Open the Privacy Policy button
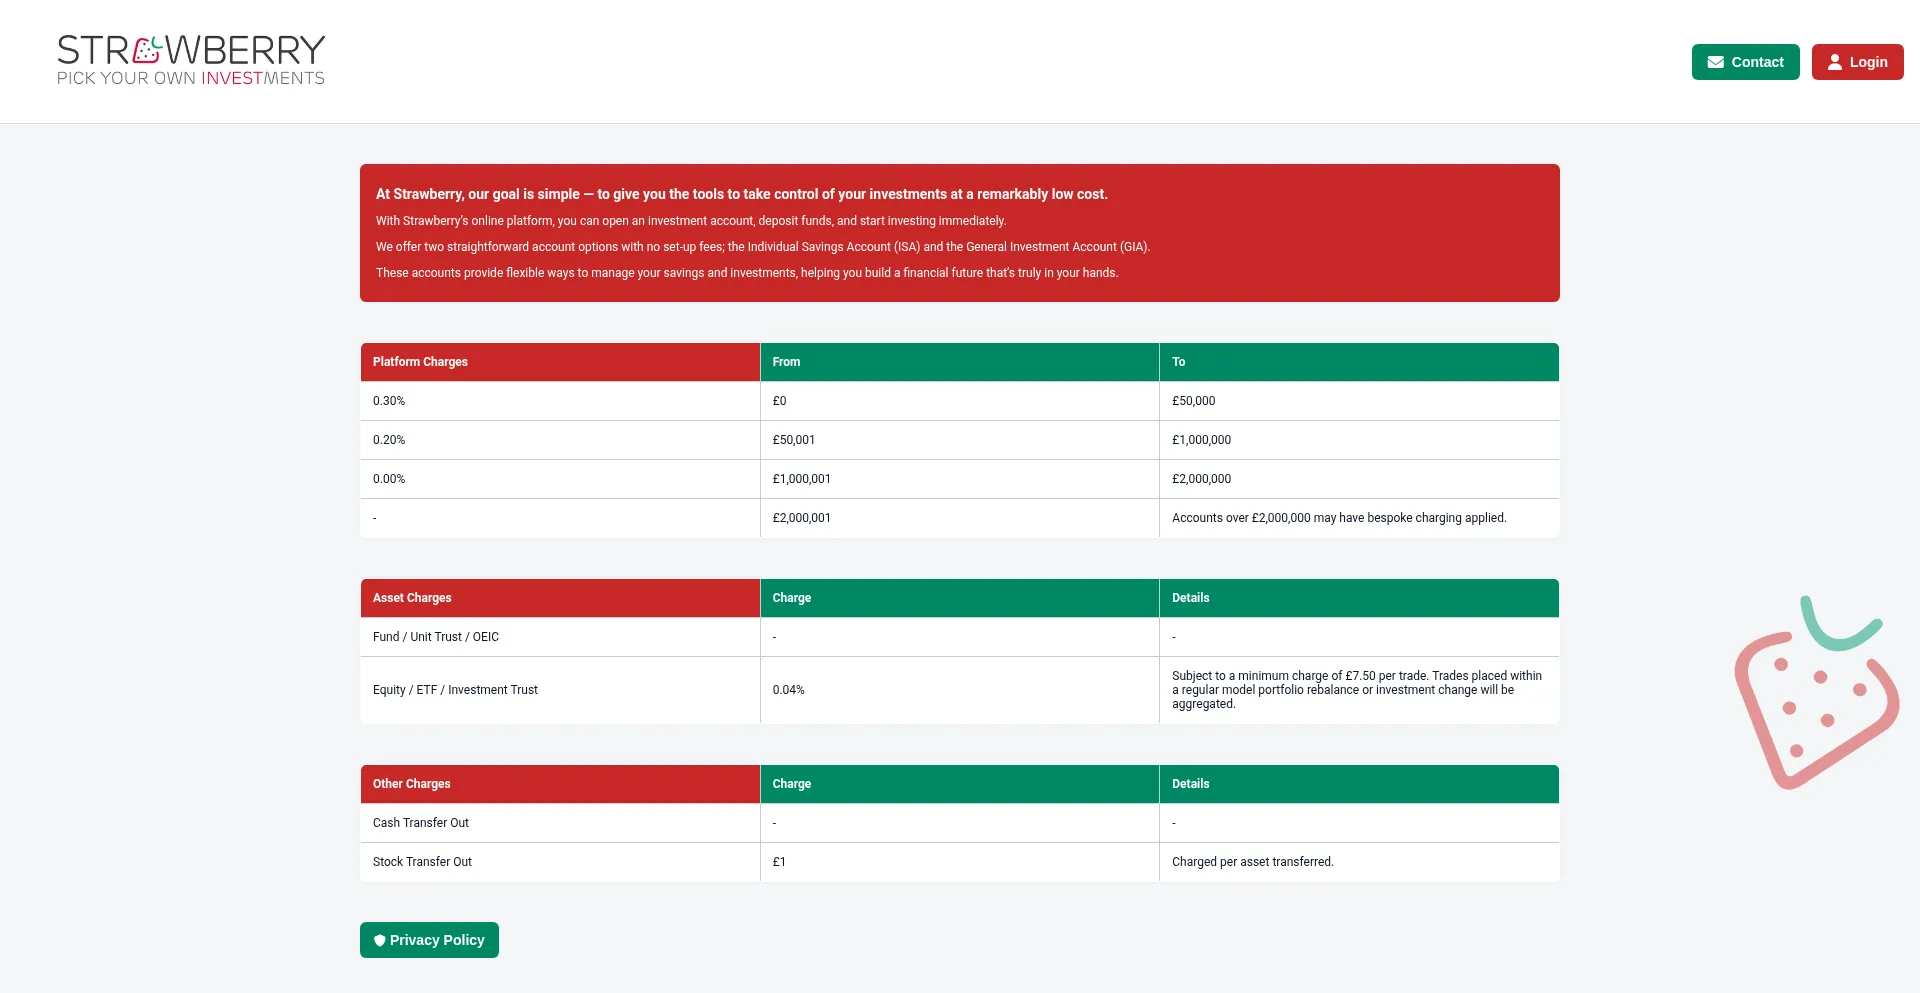 pos(429,940)
